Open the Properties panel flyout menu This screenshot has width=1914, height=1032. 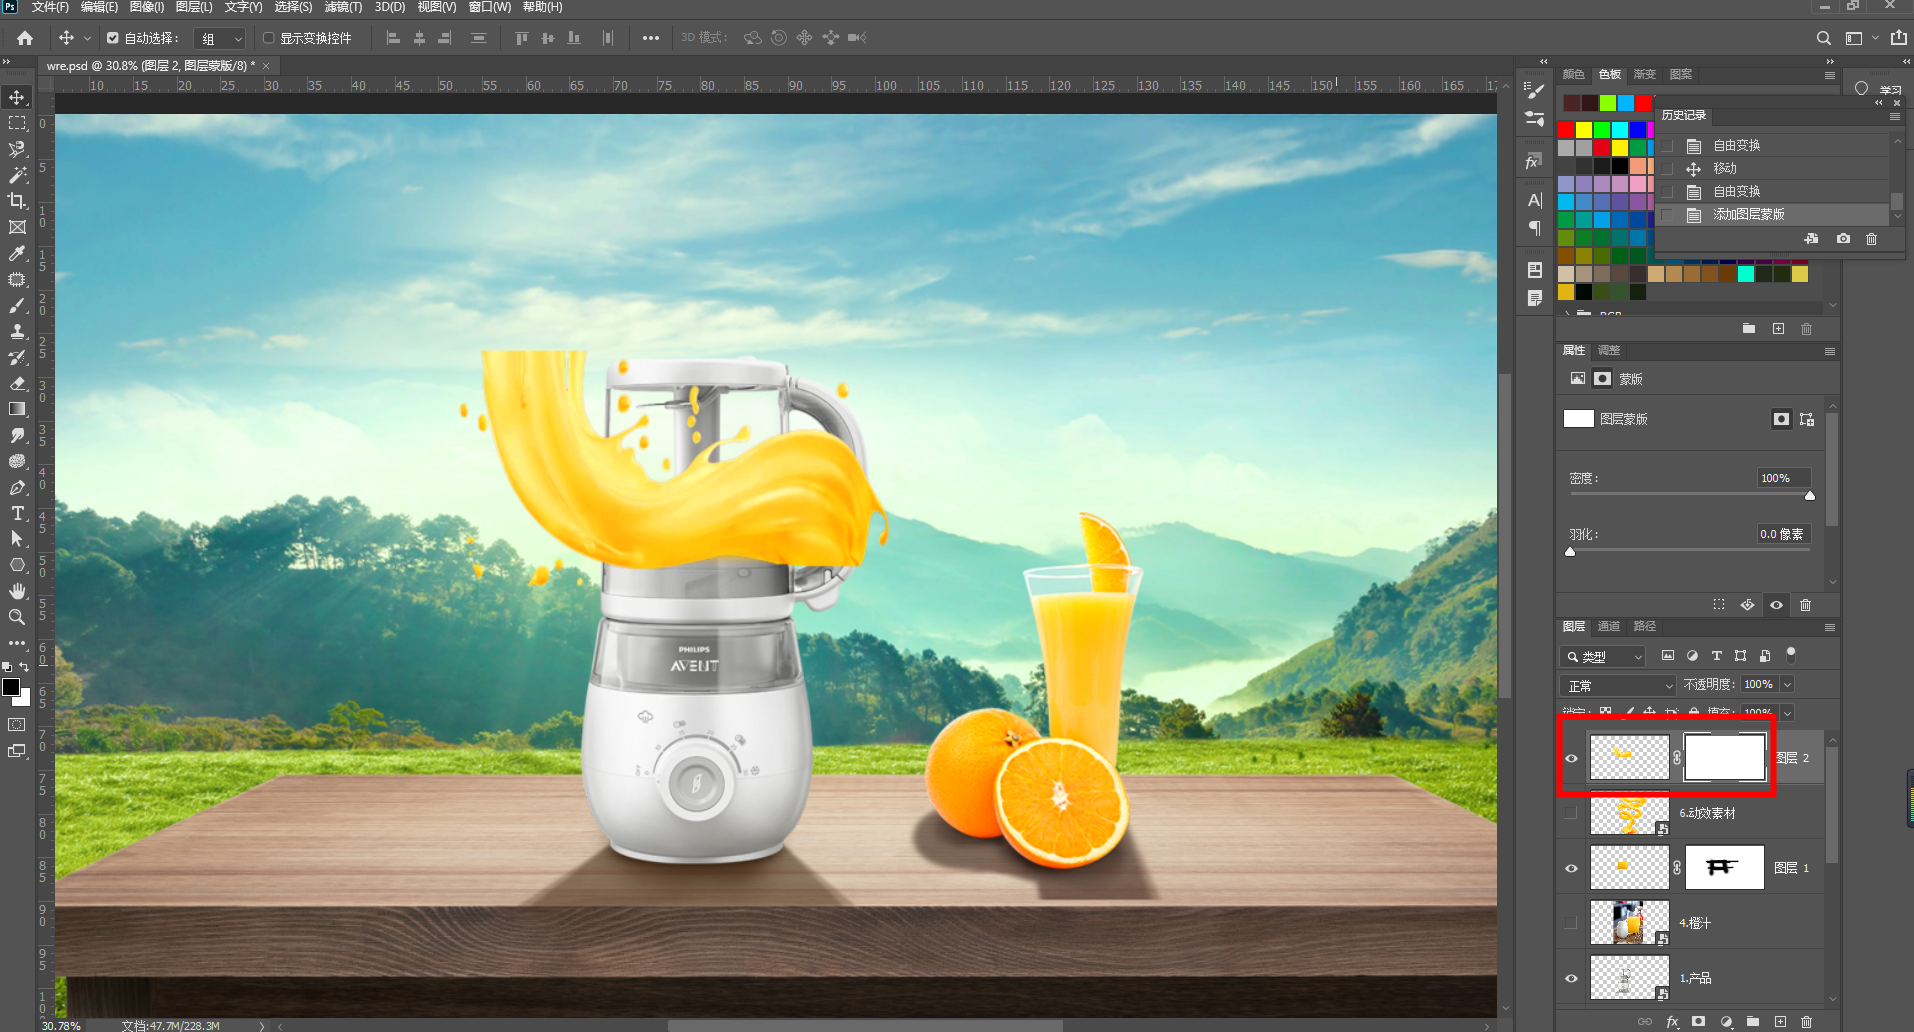pos(1830,352)
